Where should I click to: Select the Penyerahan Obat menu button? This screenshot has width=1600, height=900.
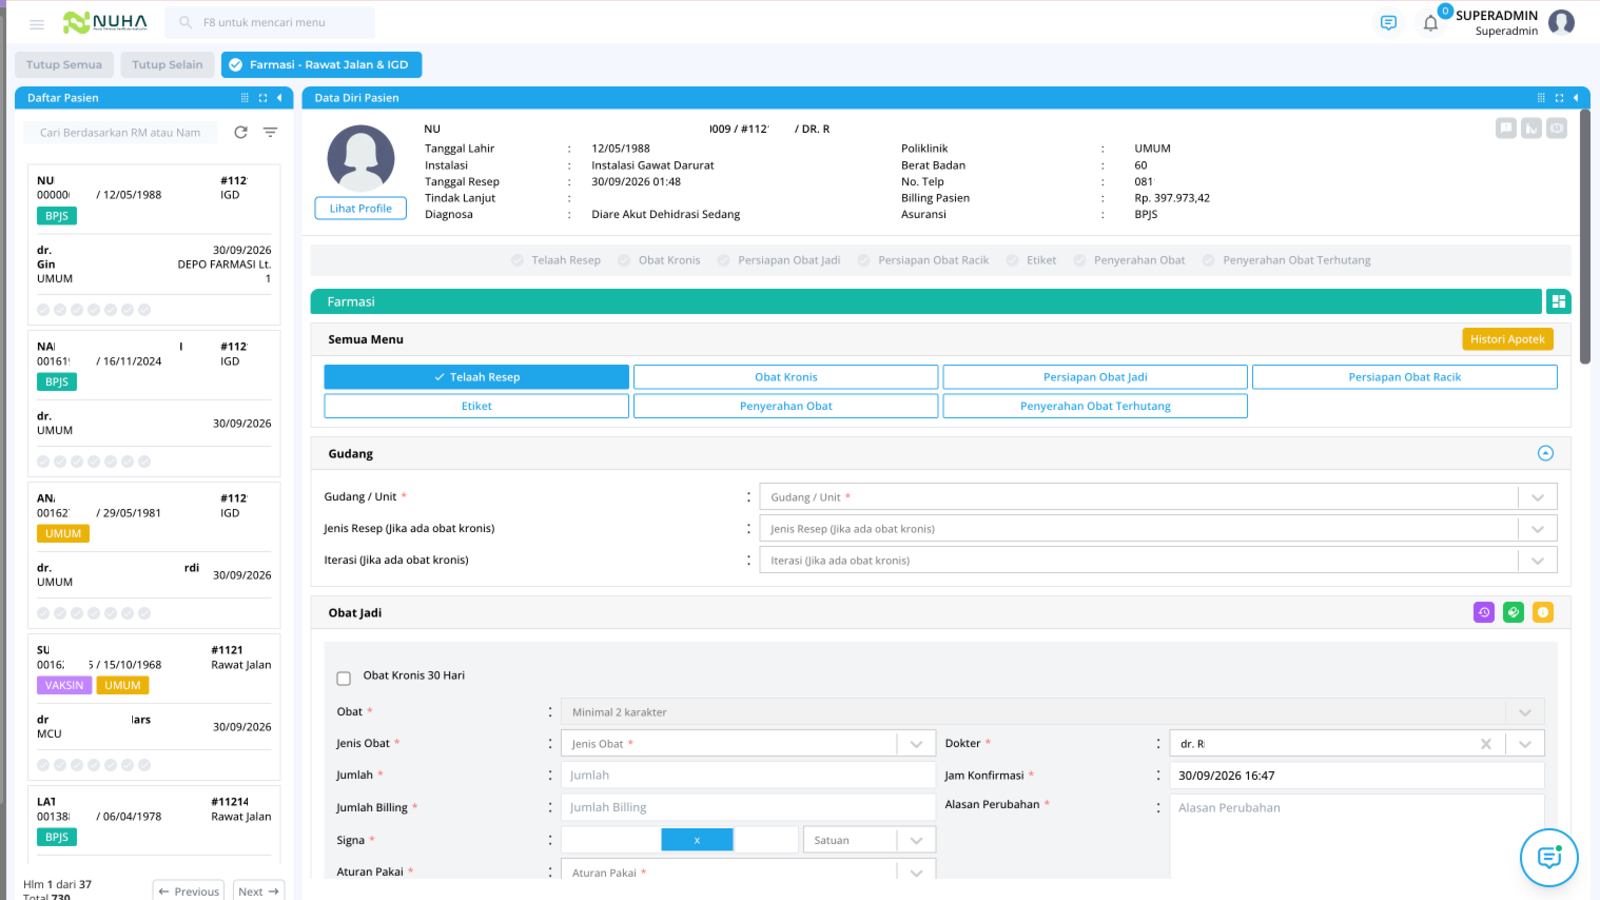tap(786, 406)
